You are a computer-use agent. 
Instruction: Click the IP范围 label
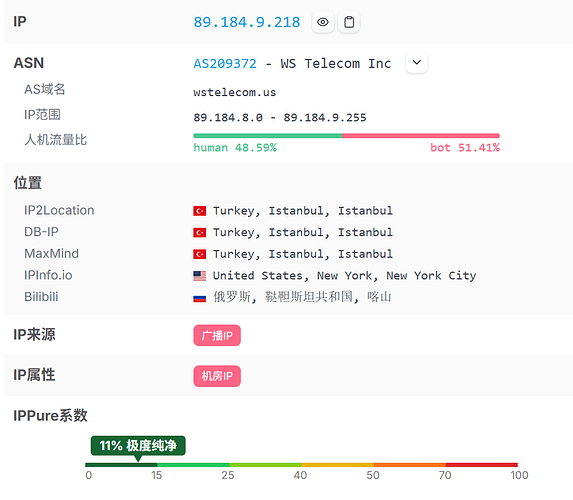point(42,114)
